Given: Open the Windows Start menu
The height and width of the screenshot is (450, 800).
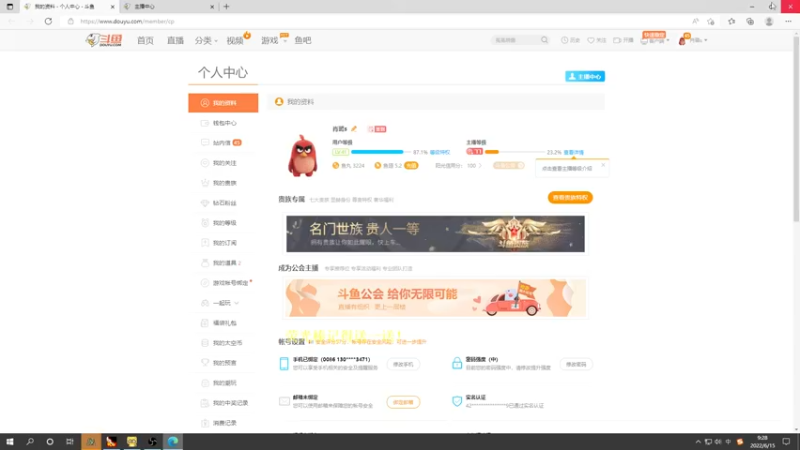Looking at the screenshot, I should coord(10,441).
